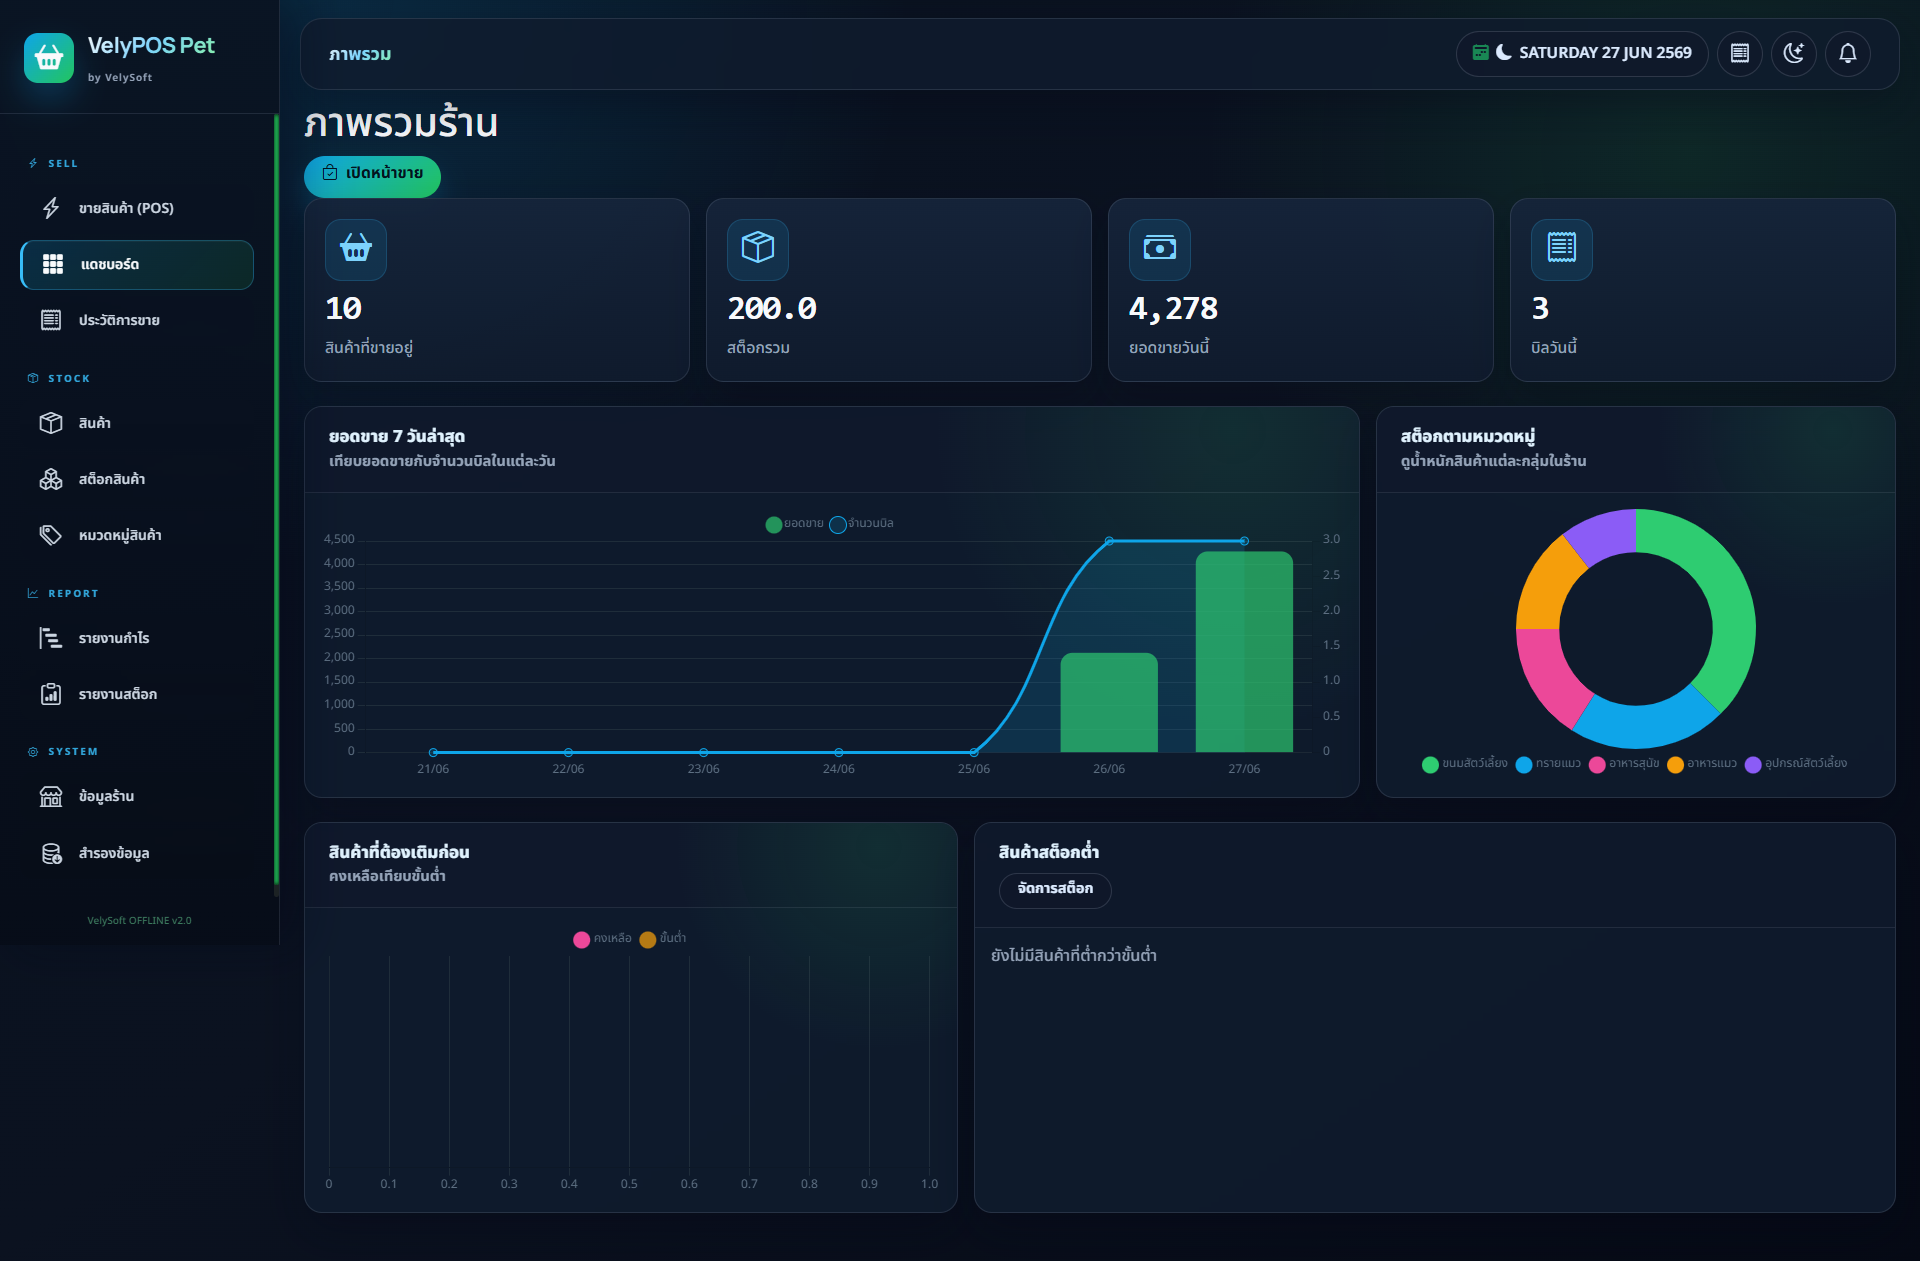
Task: Click the 26/06 sales bar
Action: [1109, 703]
